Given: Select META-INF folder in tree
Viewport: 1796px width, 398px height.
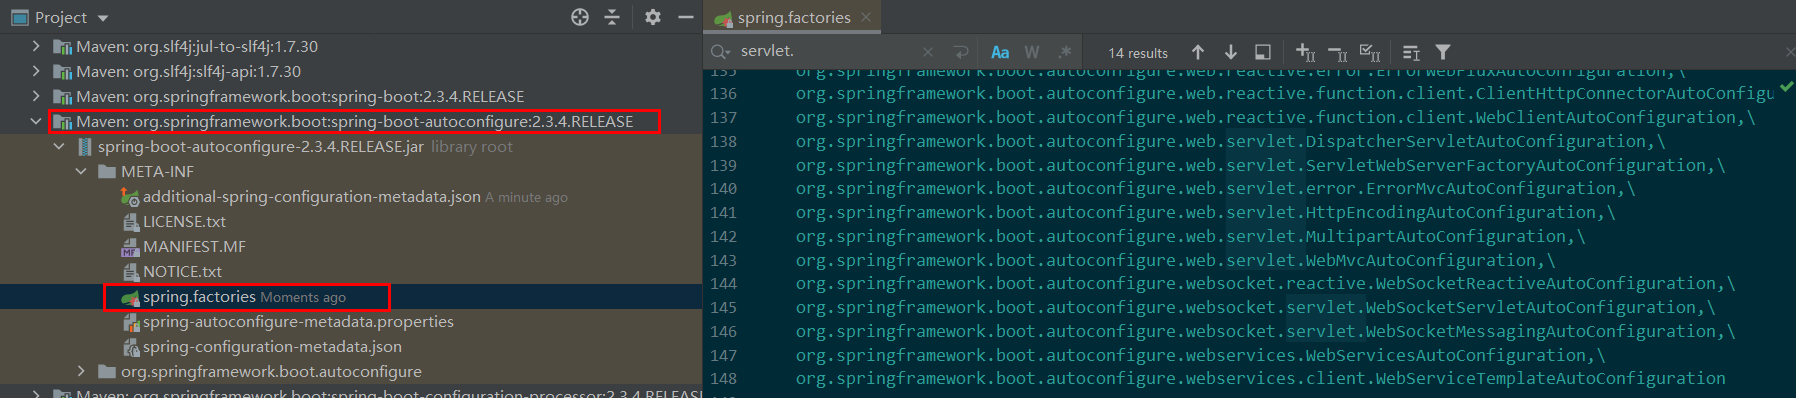Looking at the screenshot, I should [157, 171].
